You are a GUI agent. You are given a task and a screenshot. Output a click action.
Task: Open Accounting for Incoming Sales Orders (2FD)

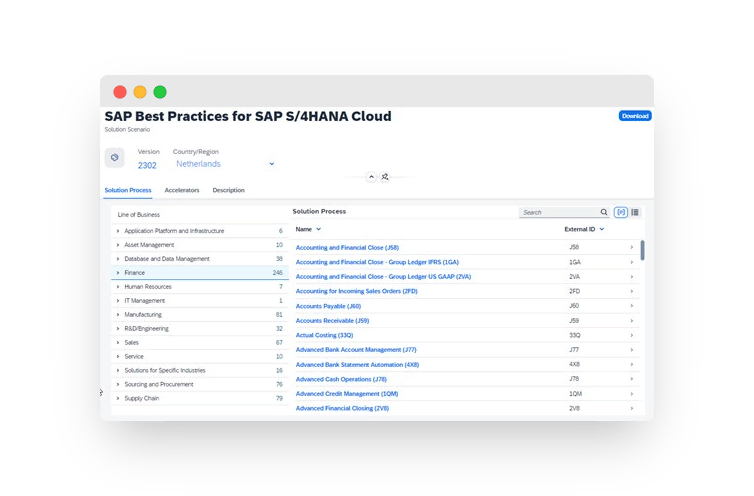pos(356,292)
